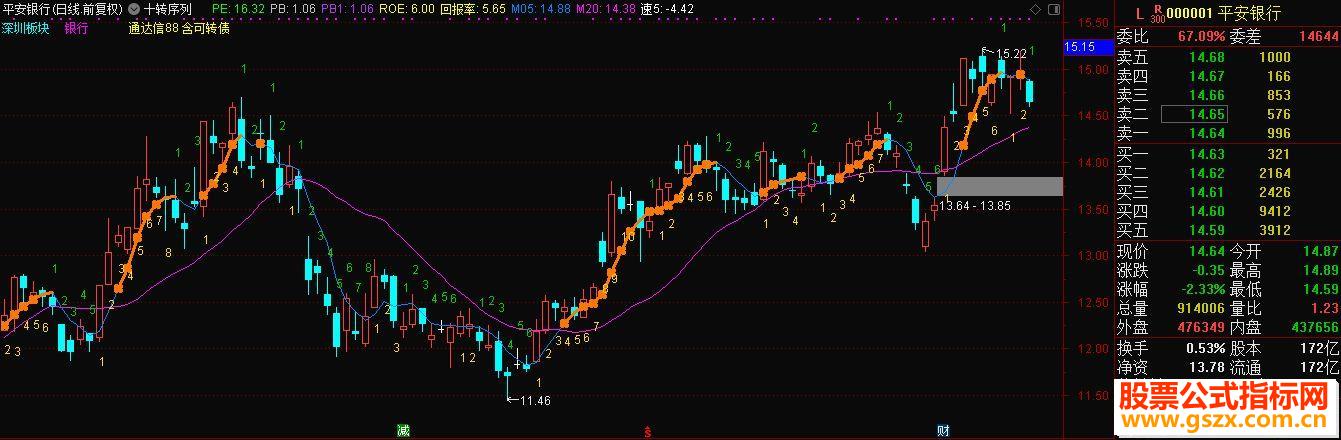Click the 减 event marker on timeline
The image size is (1341, 440).
coord(402,431)
